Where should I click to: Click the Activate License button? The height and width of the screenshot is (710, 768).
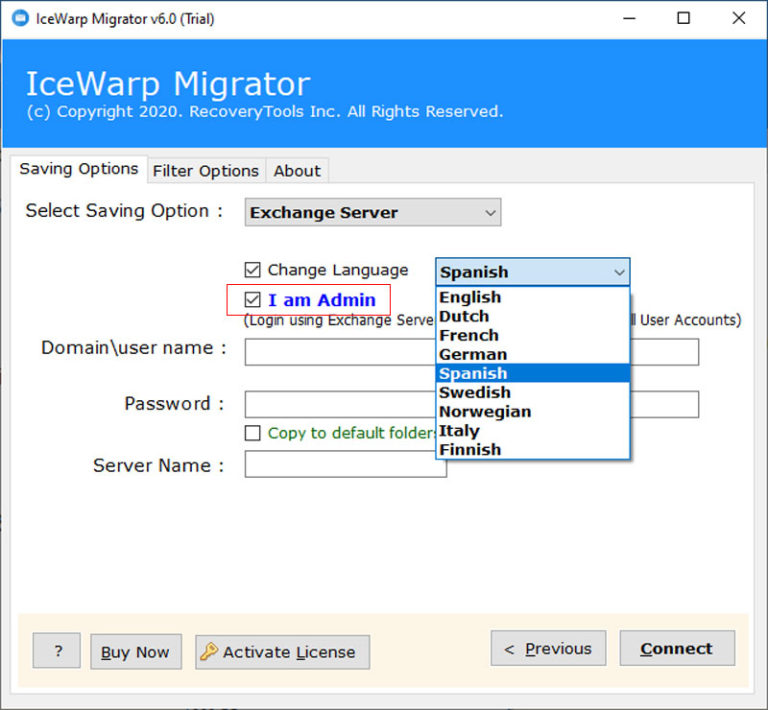(283, 652)
